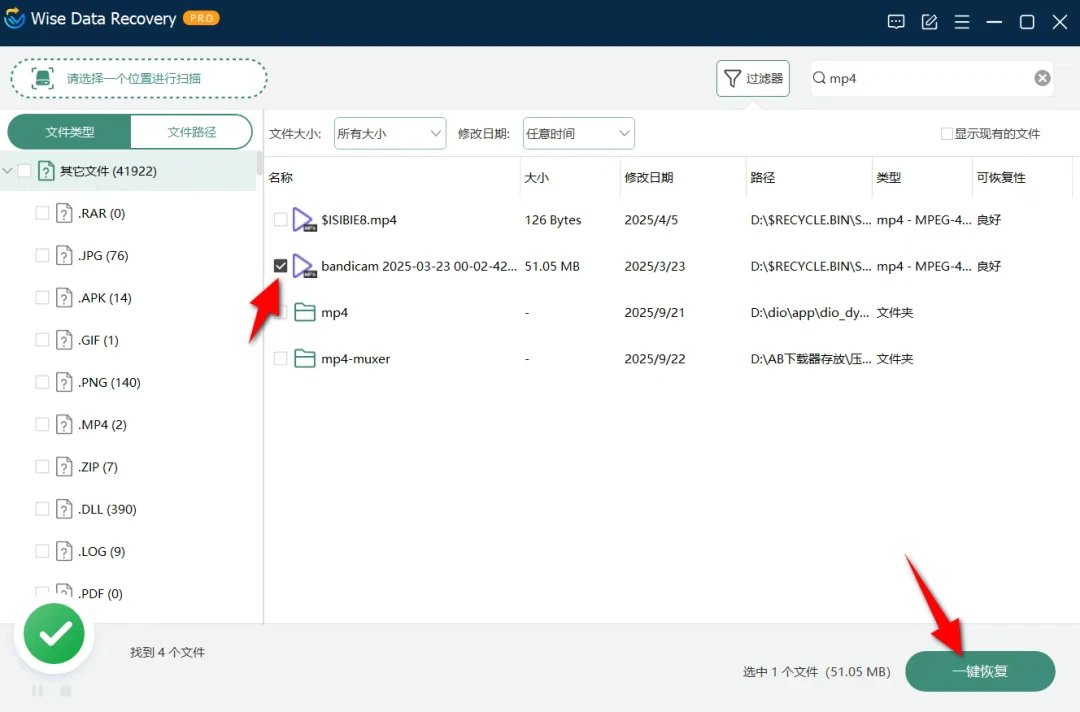This screenshot has width=1080, height=712.
Task: Select the 文件类型 tab
Action: 70,132
